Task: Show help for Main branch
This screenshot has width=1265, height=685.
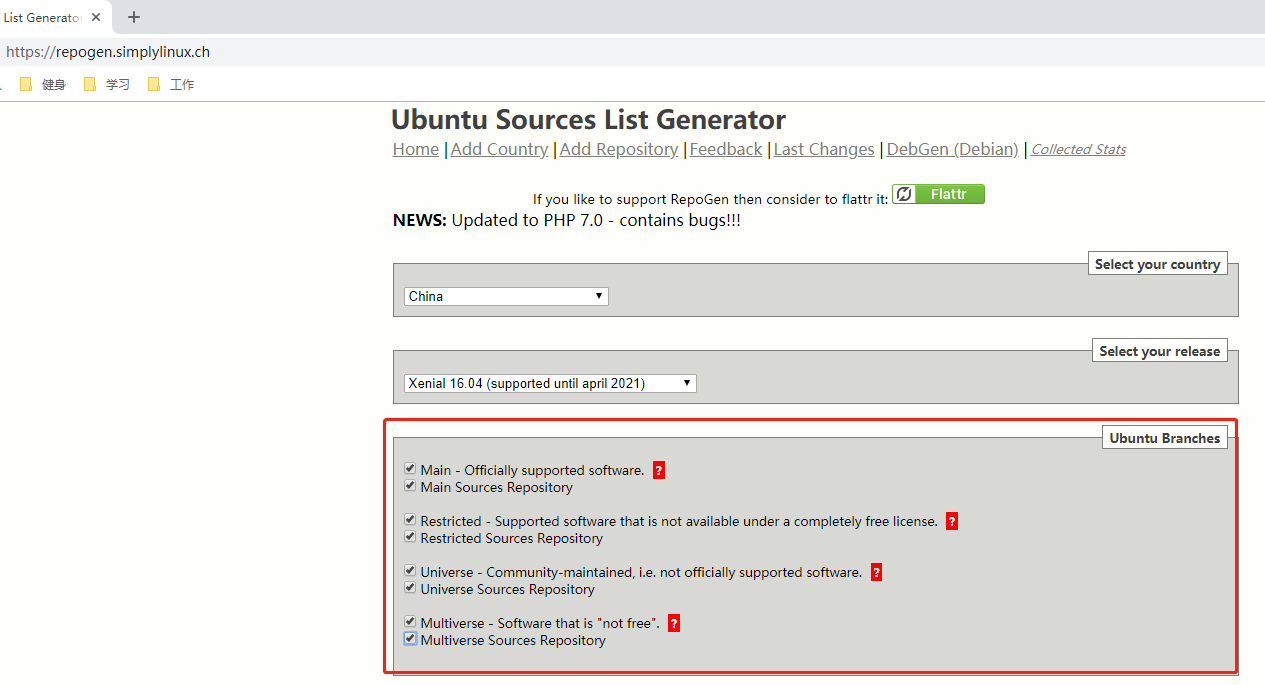Action: [659, 470]
